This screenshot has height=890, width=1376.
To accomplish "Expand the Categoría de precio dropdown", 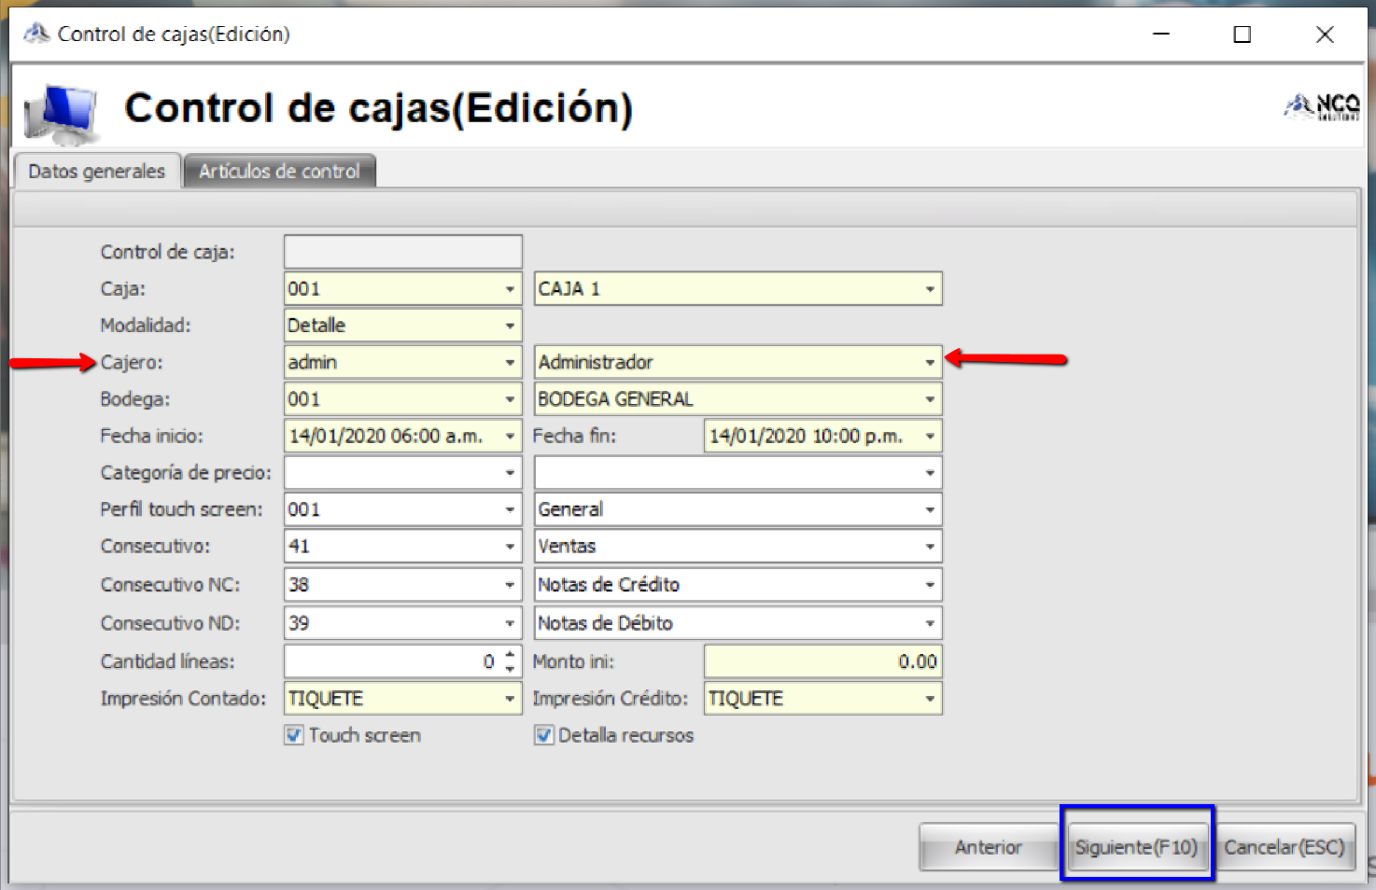I will 510,472.
